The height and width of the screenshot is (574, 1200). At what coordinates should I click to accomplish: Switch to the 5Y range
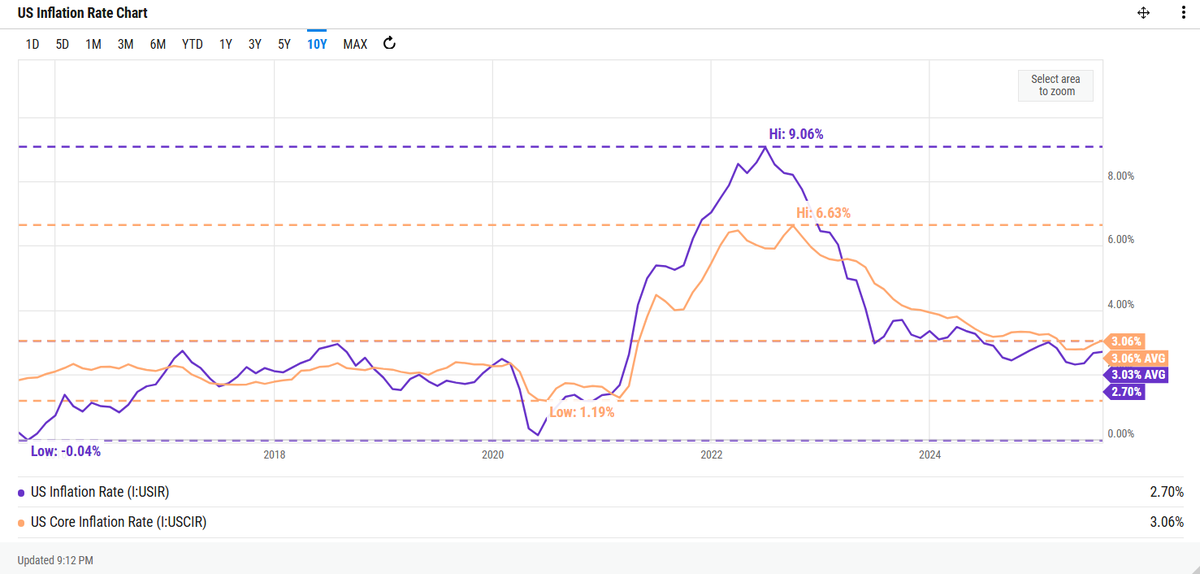coord(284,44)
